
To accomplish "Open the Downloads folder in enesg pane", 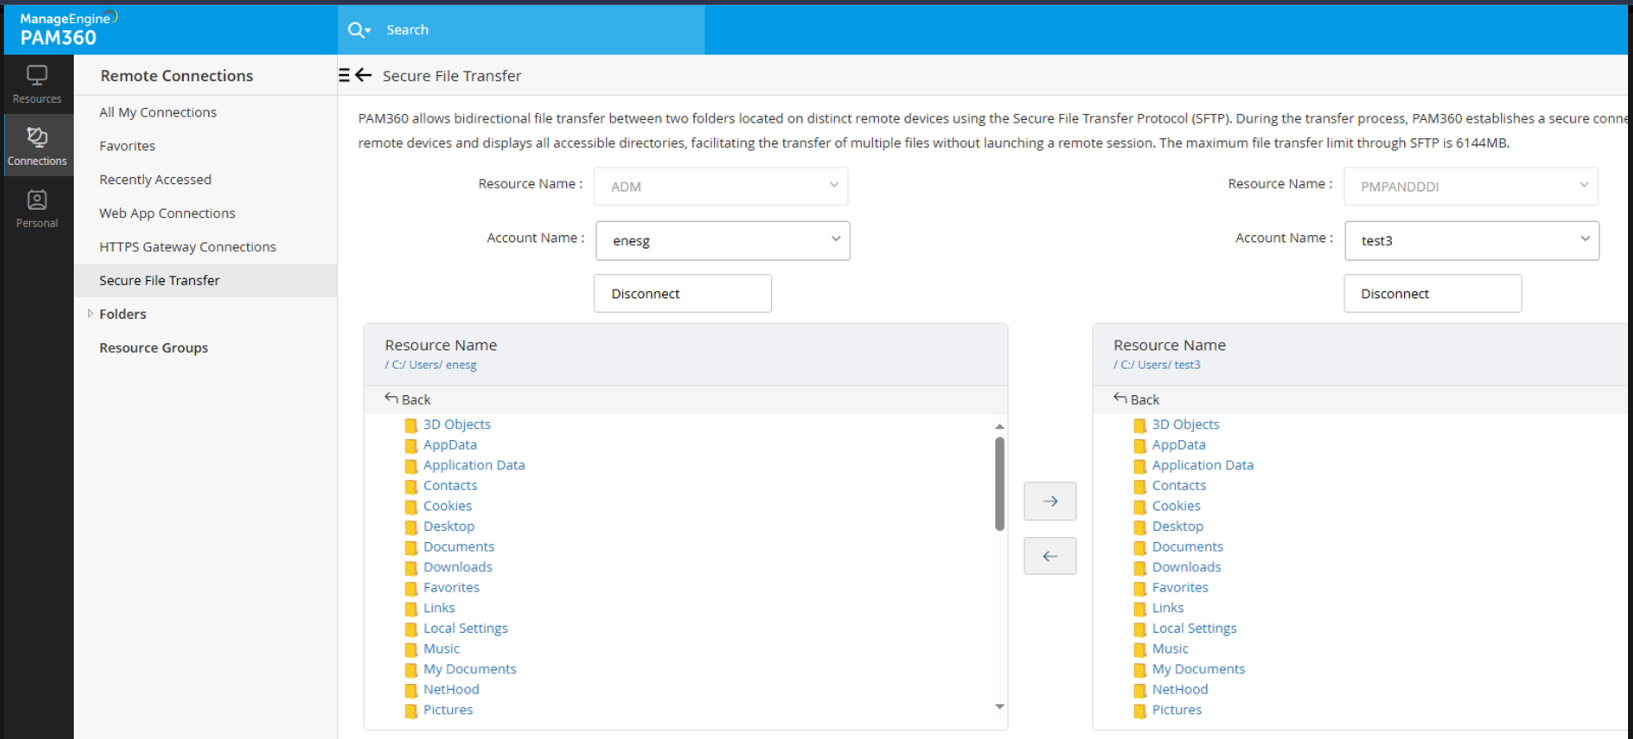I will click(457, 567).
